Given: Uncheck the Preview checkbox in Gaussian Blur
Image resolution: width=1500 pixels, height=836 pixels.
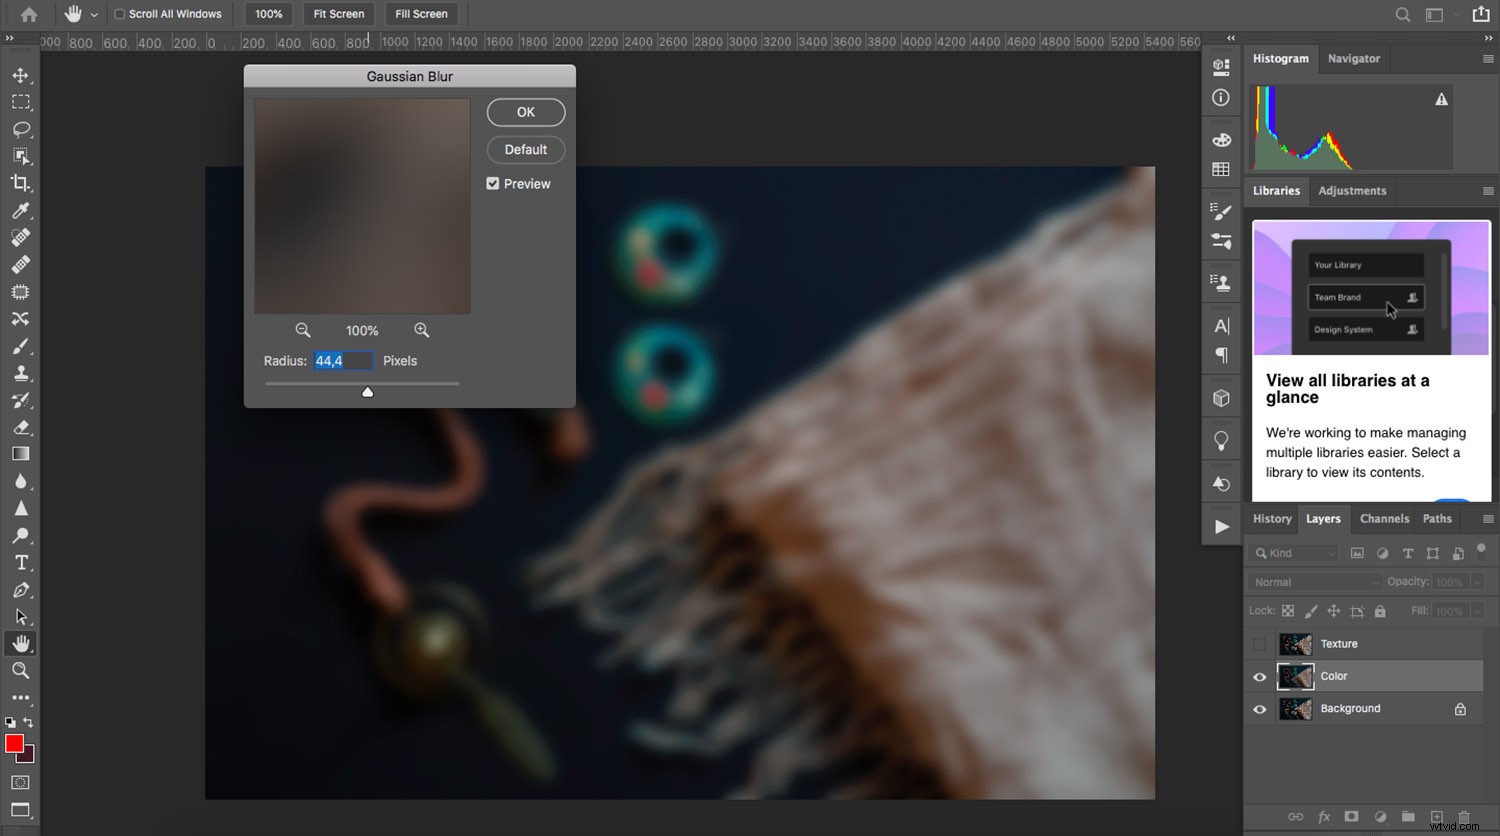Looking at the screenshot, I should (x=492, y=183).
